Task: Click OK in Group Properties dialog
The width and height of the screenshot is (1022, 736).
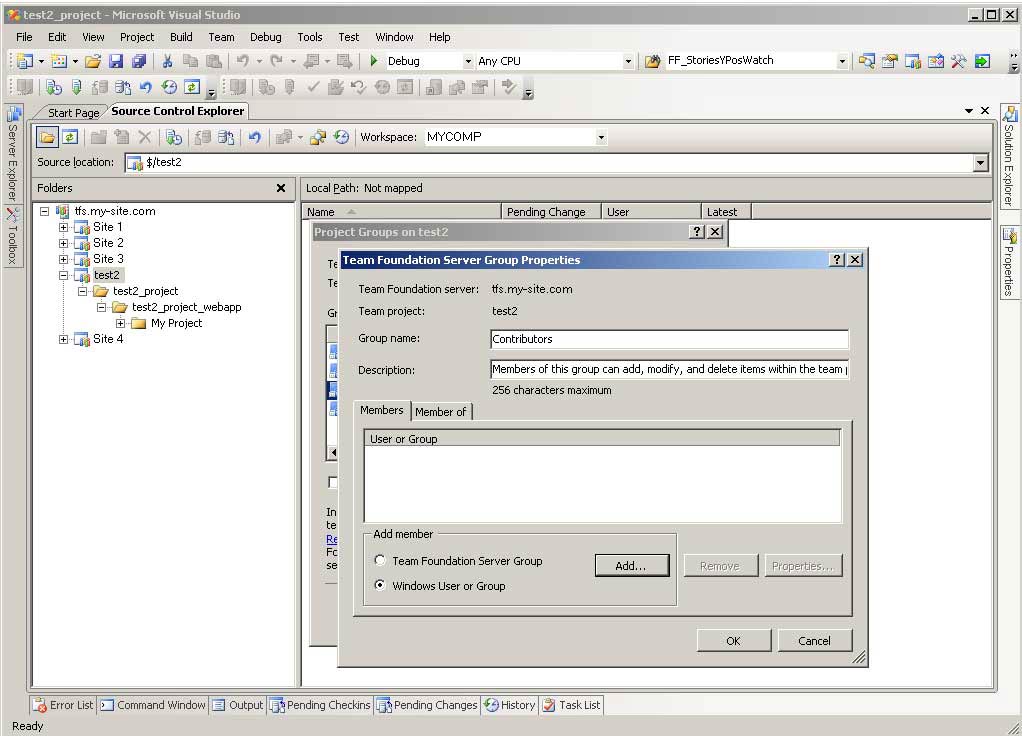Action: point(733,641)
